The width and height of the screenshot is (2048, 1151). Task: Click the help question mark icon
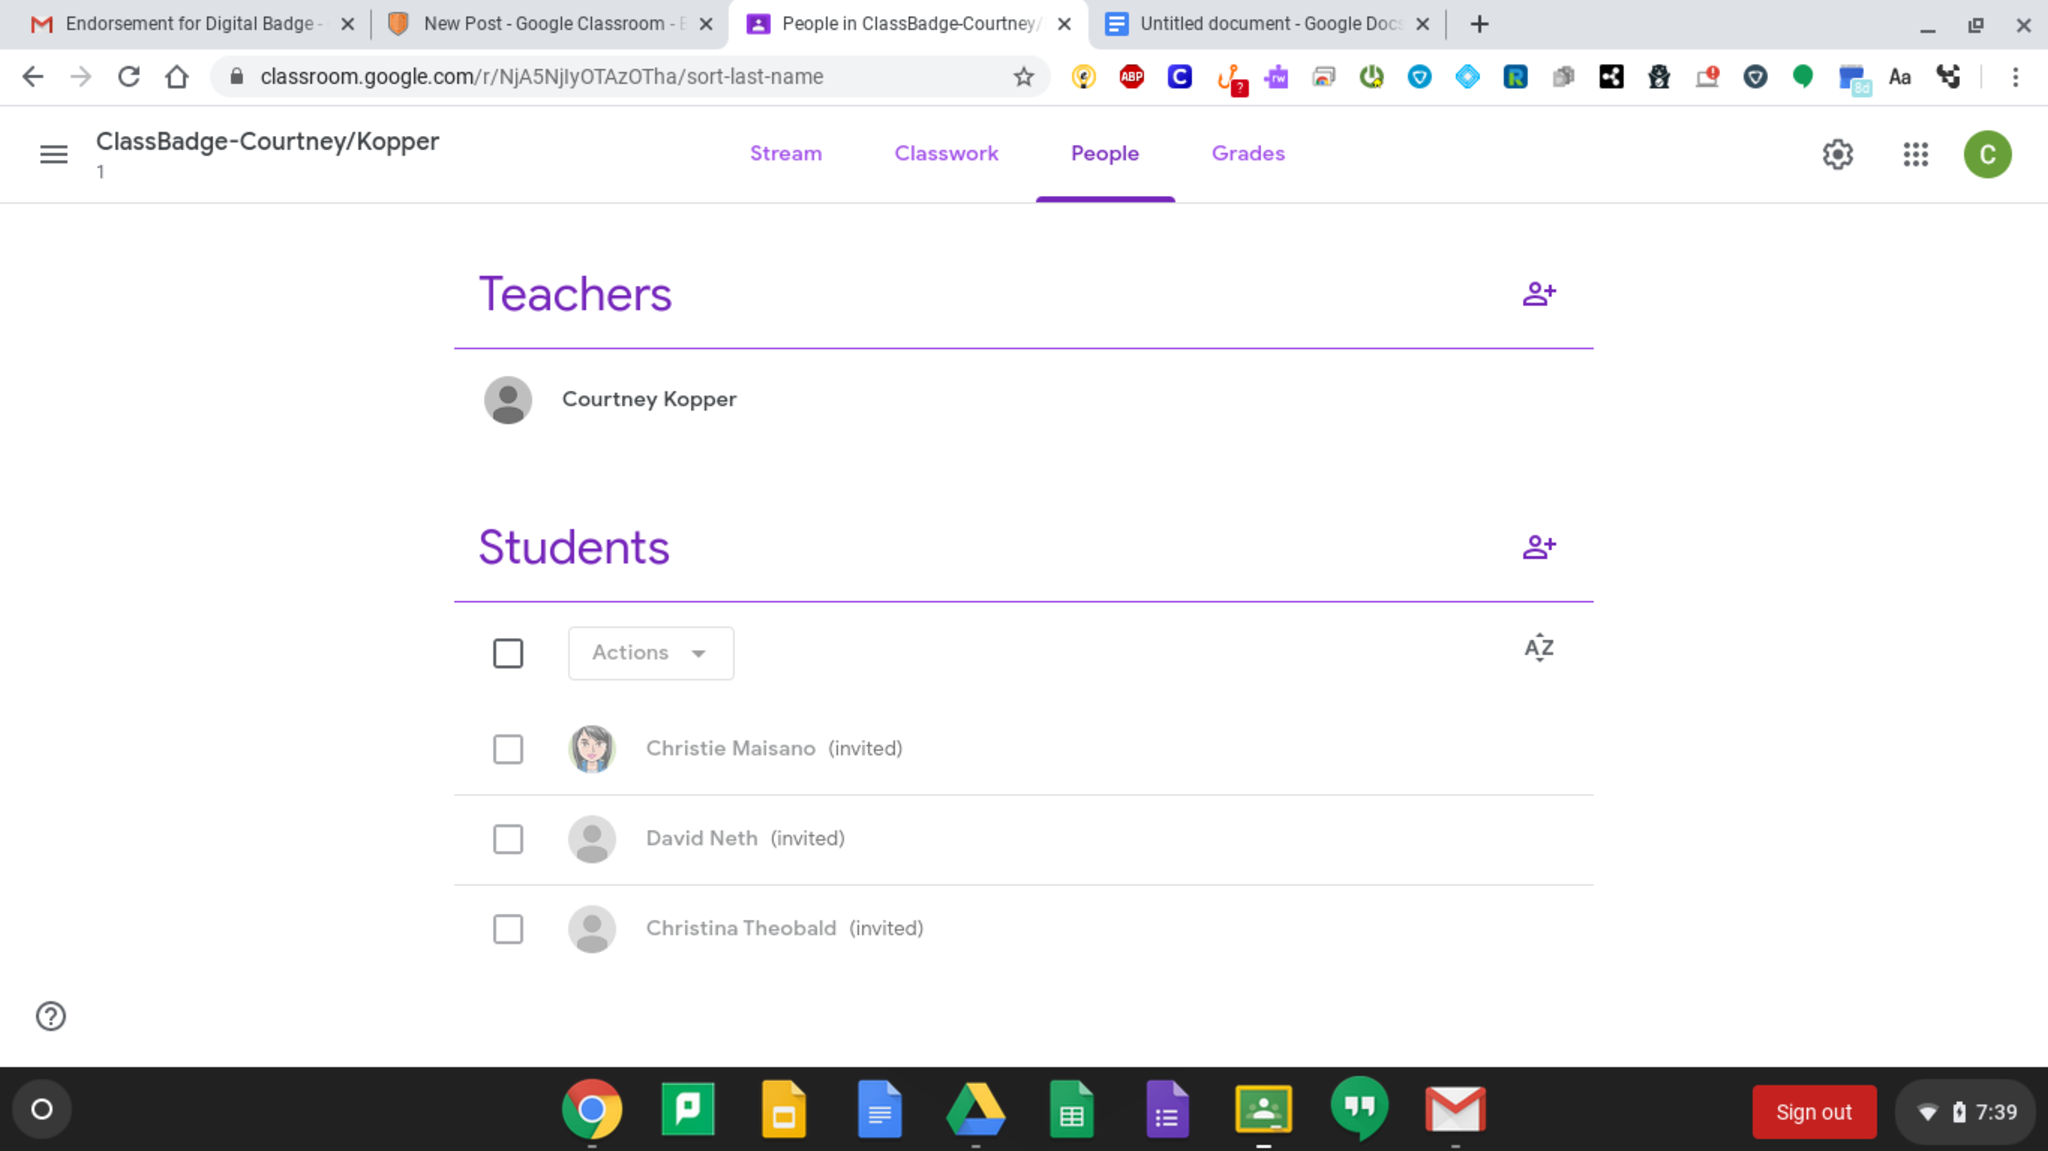click(51, 1016)
